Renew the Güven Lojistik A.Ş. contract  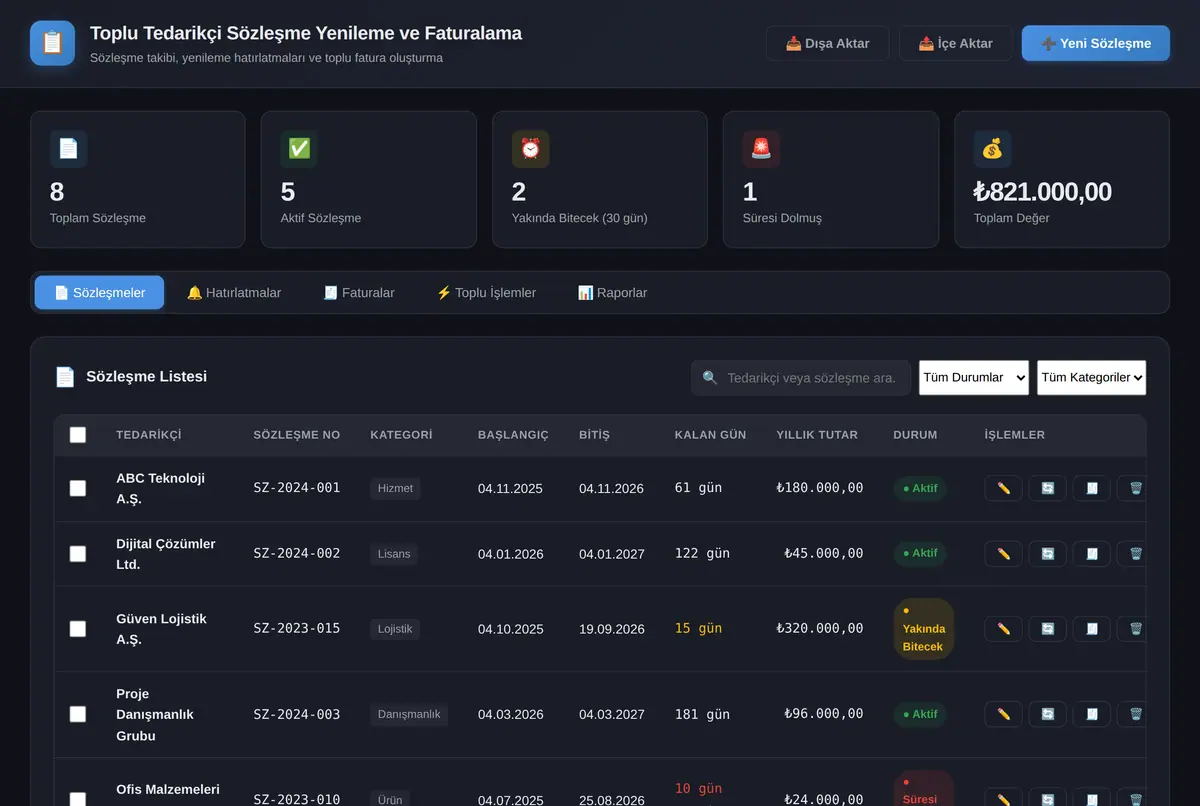tap(1047, 629)
